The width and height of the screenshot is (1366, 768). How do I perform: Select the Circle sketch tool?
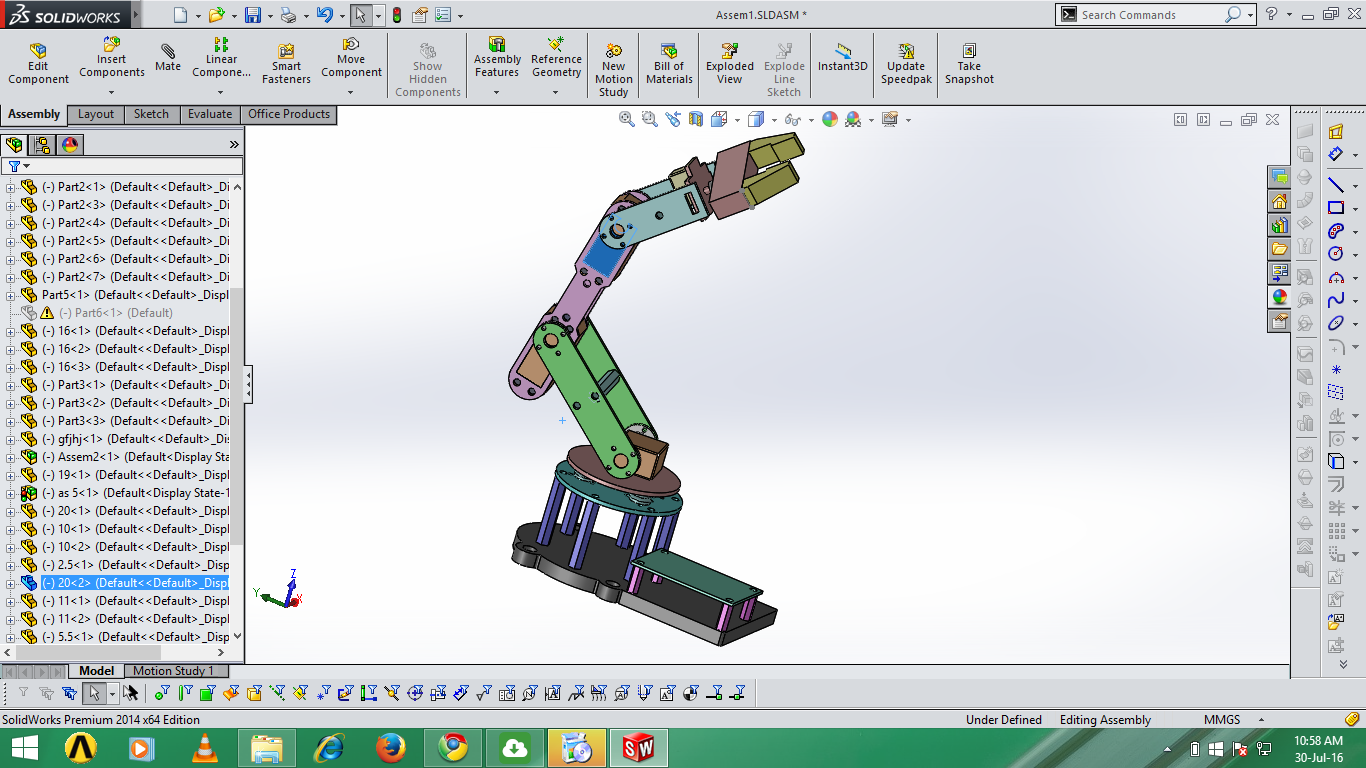(1336, 254)
